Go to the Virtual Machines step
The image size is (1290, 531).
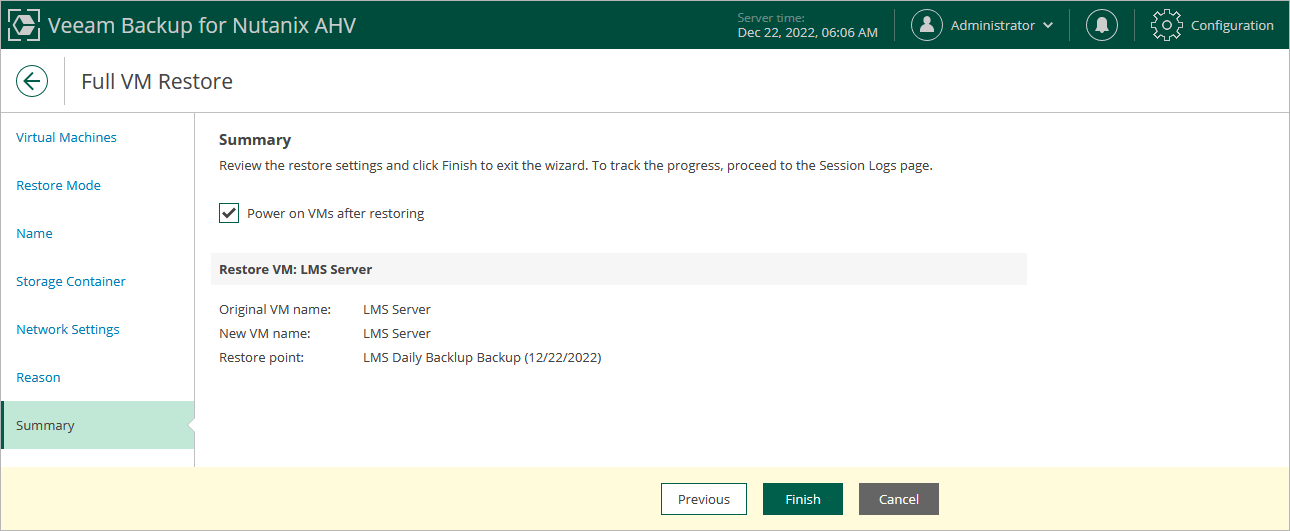point(66,138)
